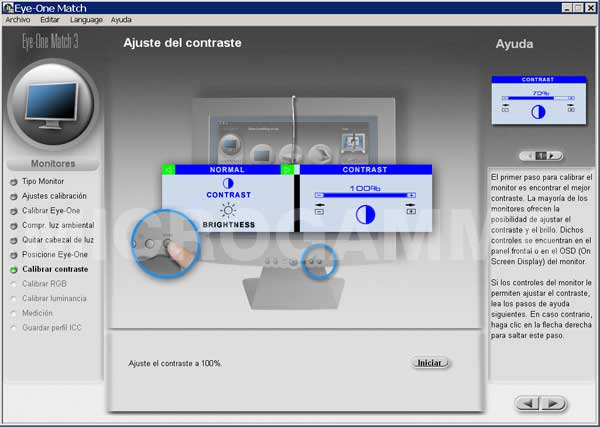The image size is (600, 427).
Task: Click the zoomed finger-pressing-button circle image
Action: [165, 244]
